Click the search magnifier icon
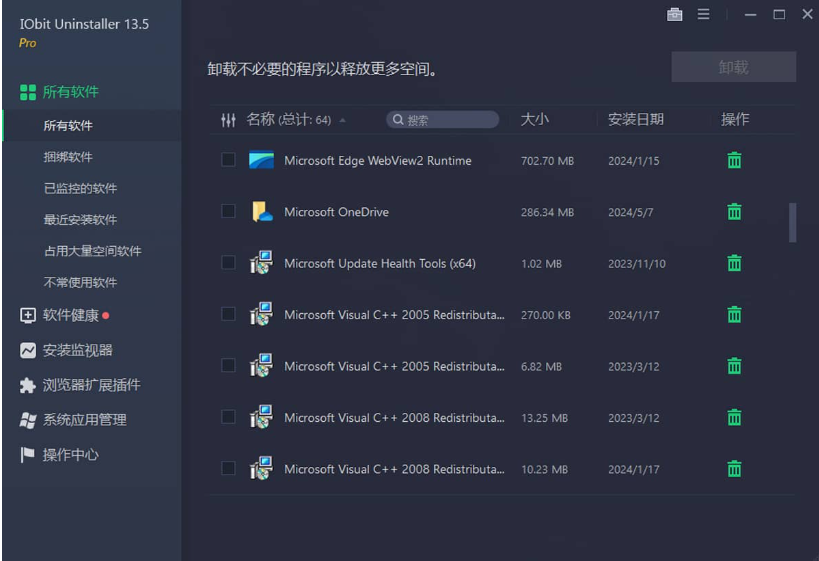The width and height of the screenshot is (819, 561). click(398, 120)
